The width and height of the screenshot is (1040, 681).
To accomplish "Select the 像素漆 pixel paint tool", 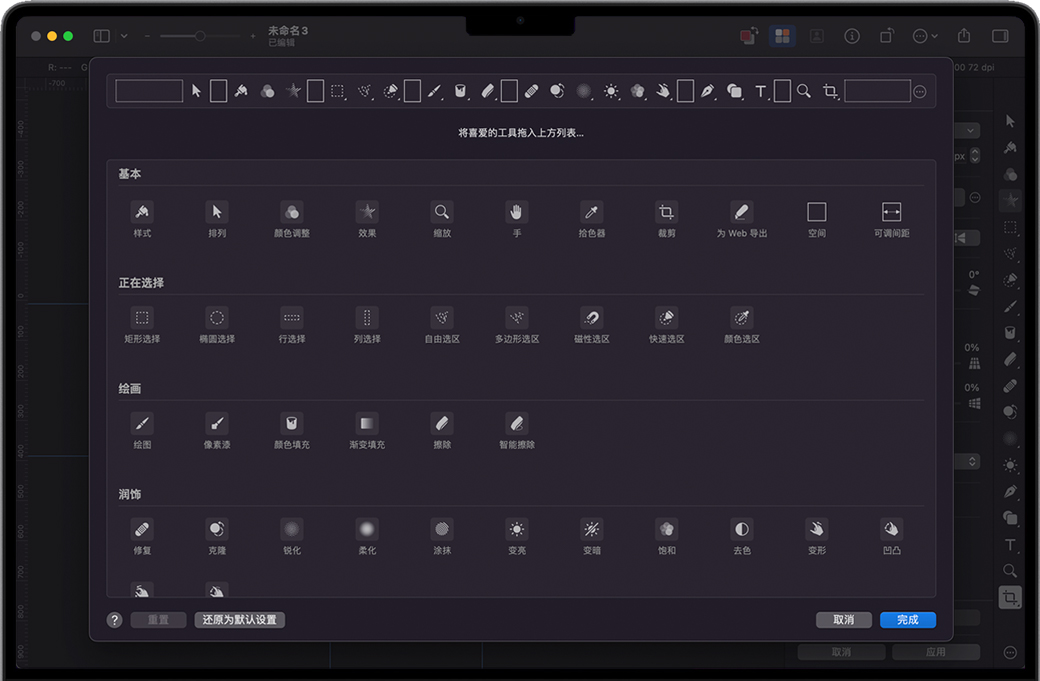I will (217, 424).
